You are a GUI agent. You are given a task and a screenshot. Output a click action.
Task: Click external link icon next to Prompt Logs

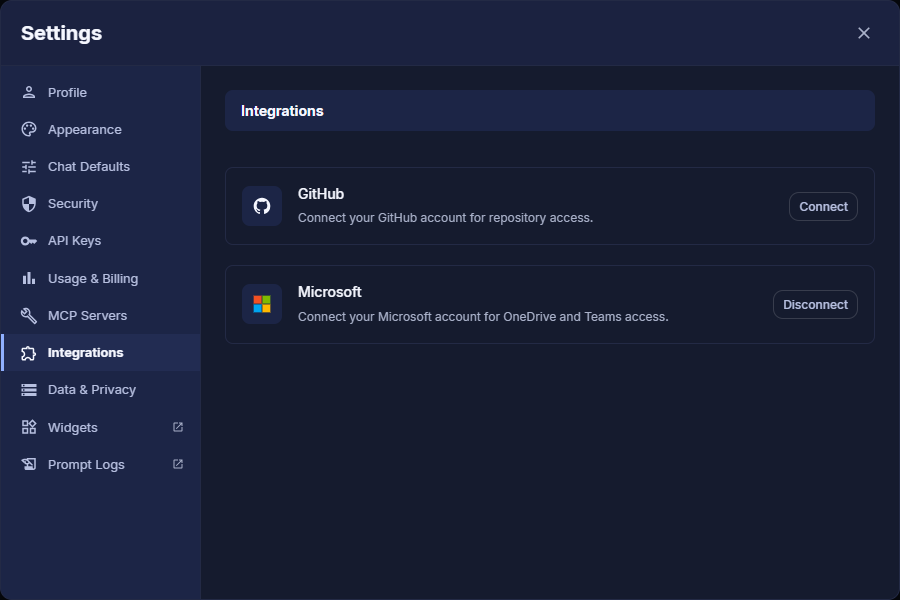[178, 464]
